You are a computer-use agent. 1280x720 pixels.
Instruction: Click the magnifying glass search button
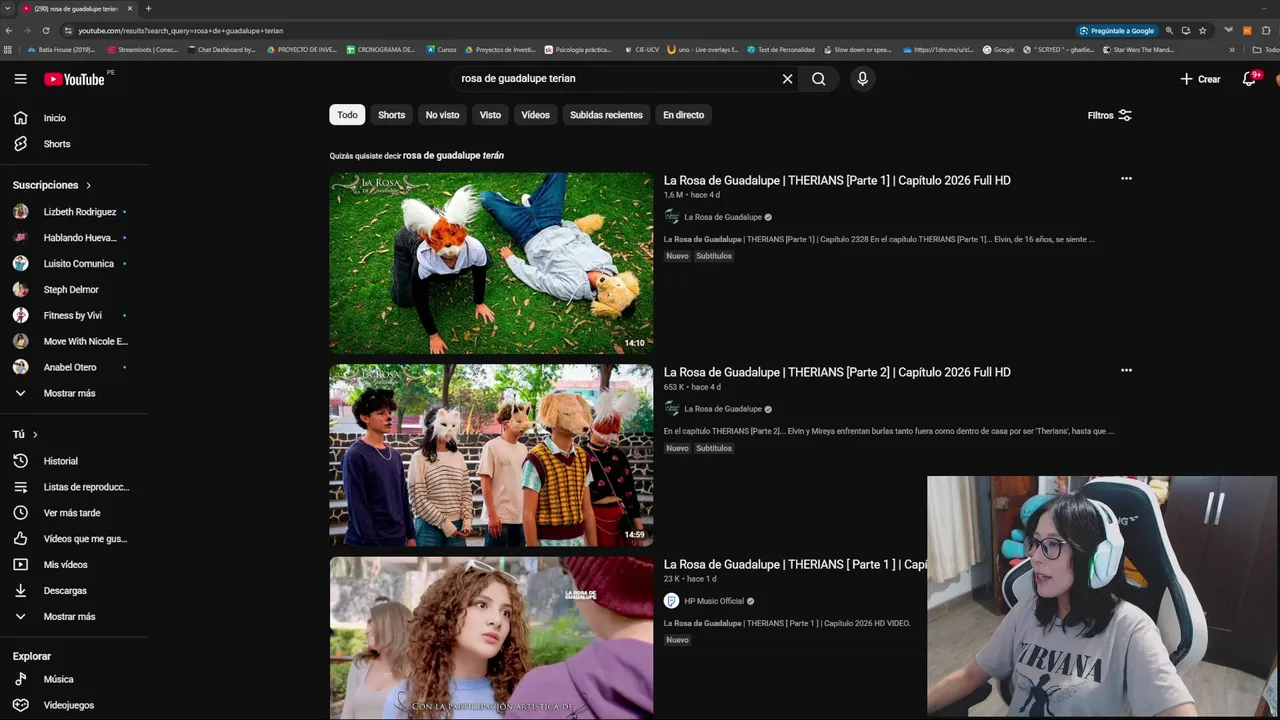[819, 79]
